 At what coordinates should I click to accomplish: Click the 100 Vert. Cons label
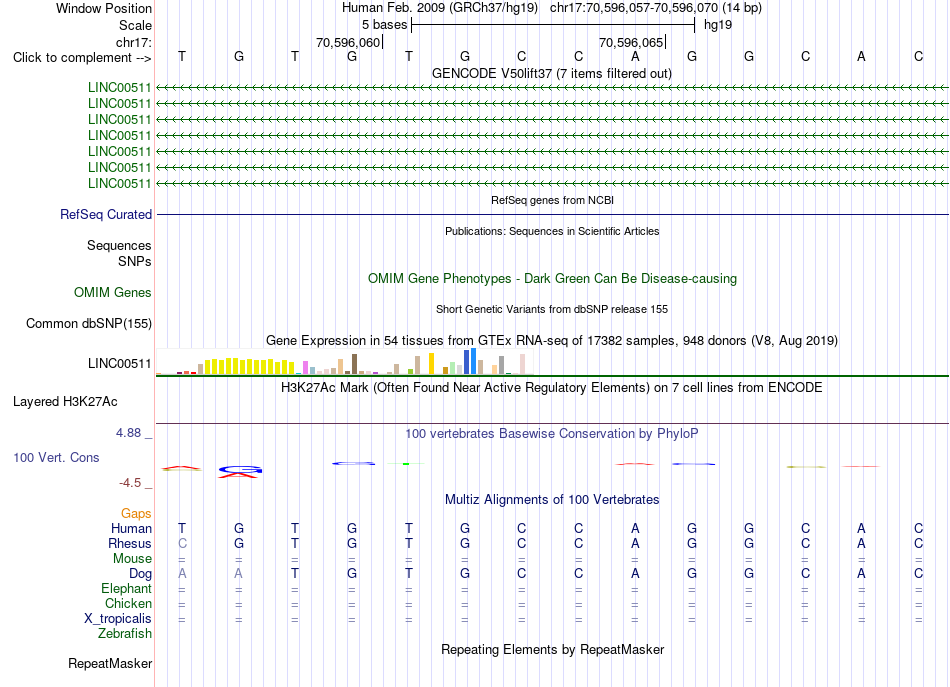pos(56,458)
